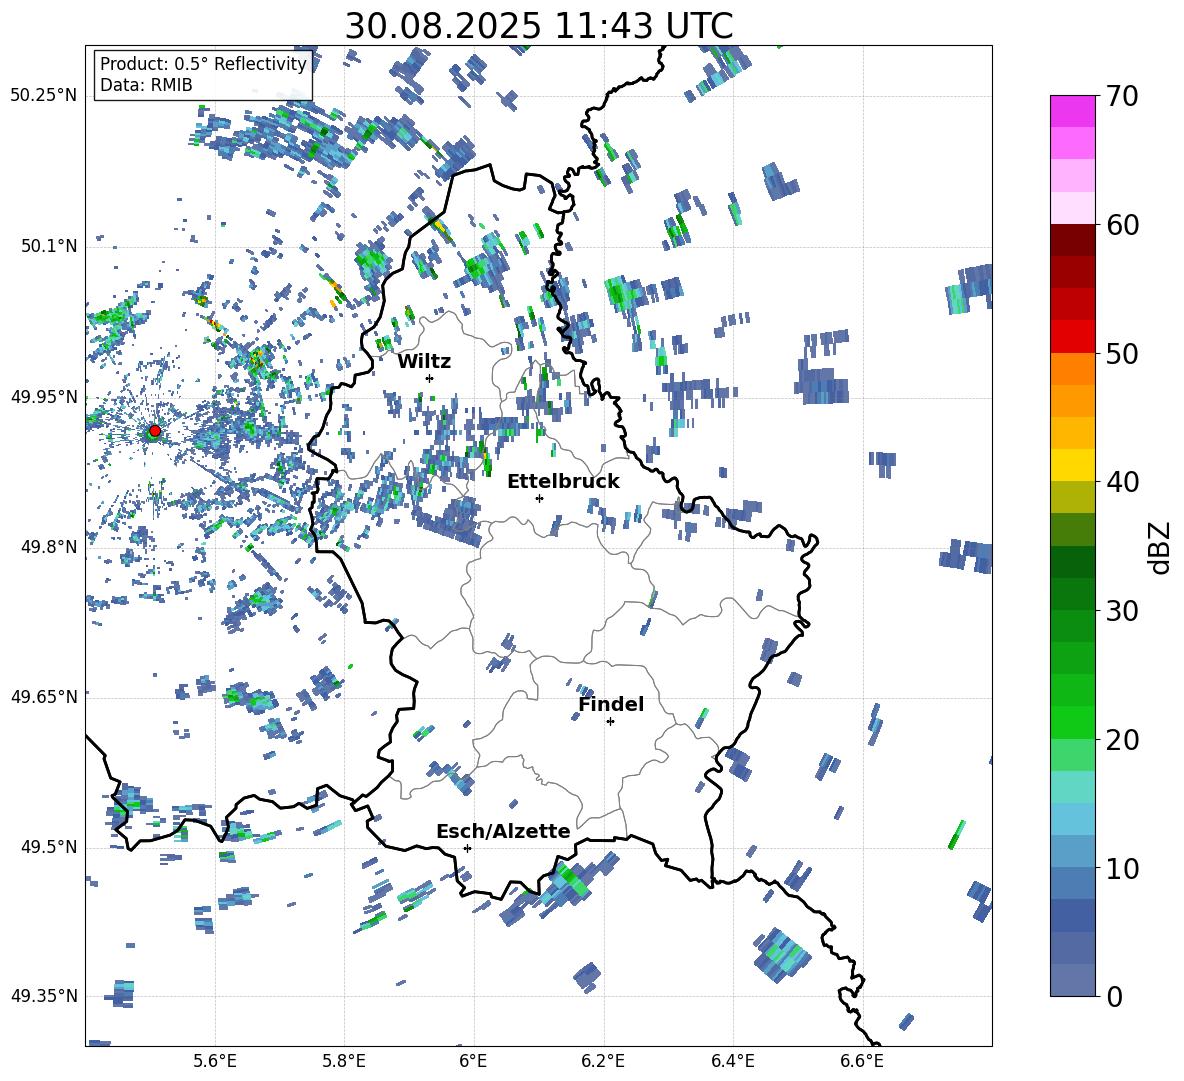Click the Esch/Alzette city label
This screenshot has height=1081, width=1184.
(x=503, y=831)
